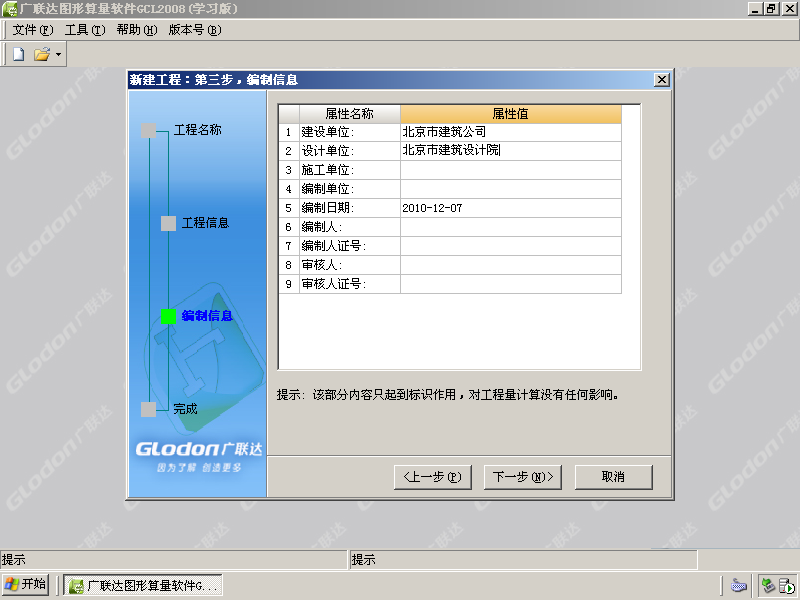Click the application icon in title bar
This screenshot has height=600, width=800.
pos(9,9)
